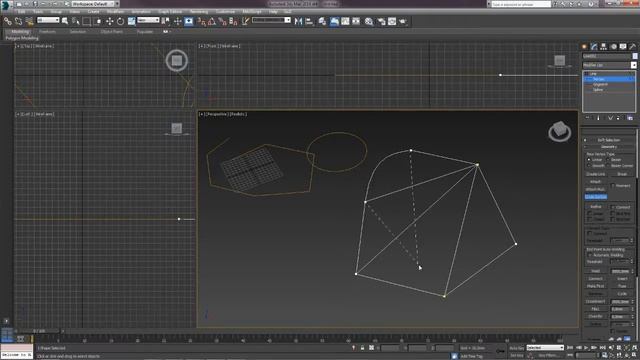Switch to the Hierarchy command panel tab
640x360 pixels.
(604, 47)
